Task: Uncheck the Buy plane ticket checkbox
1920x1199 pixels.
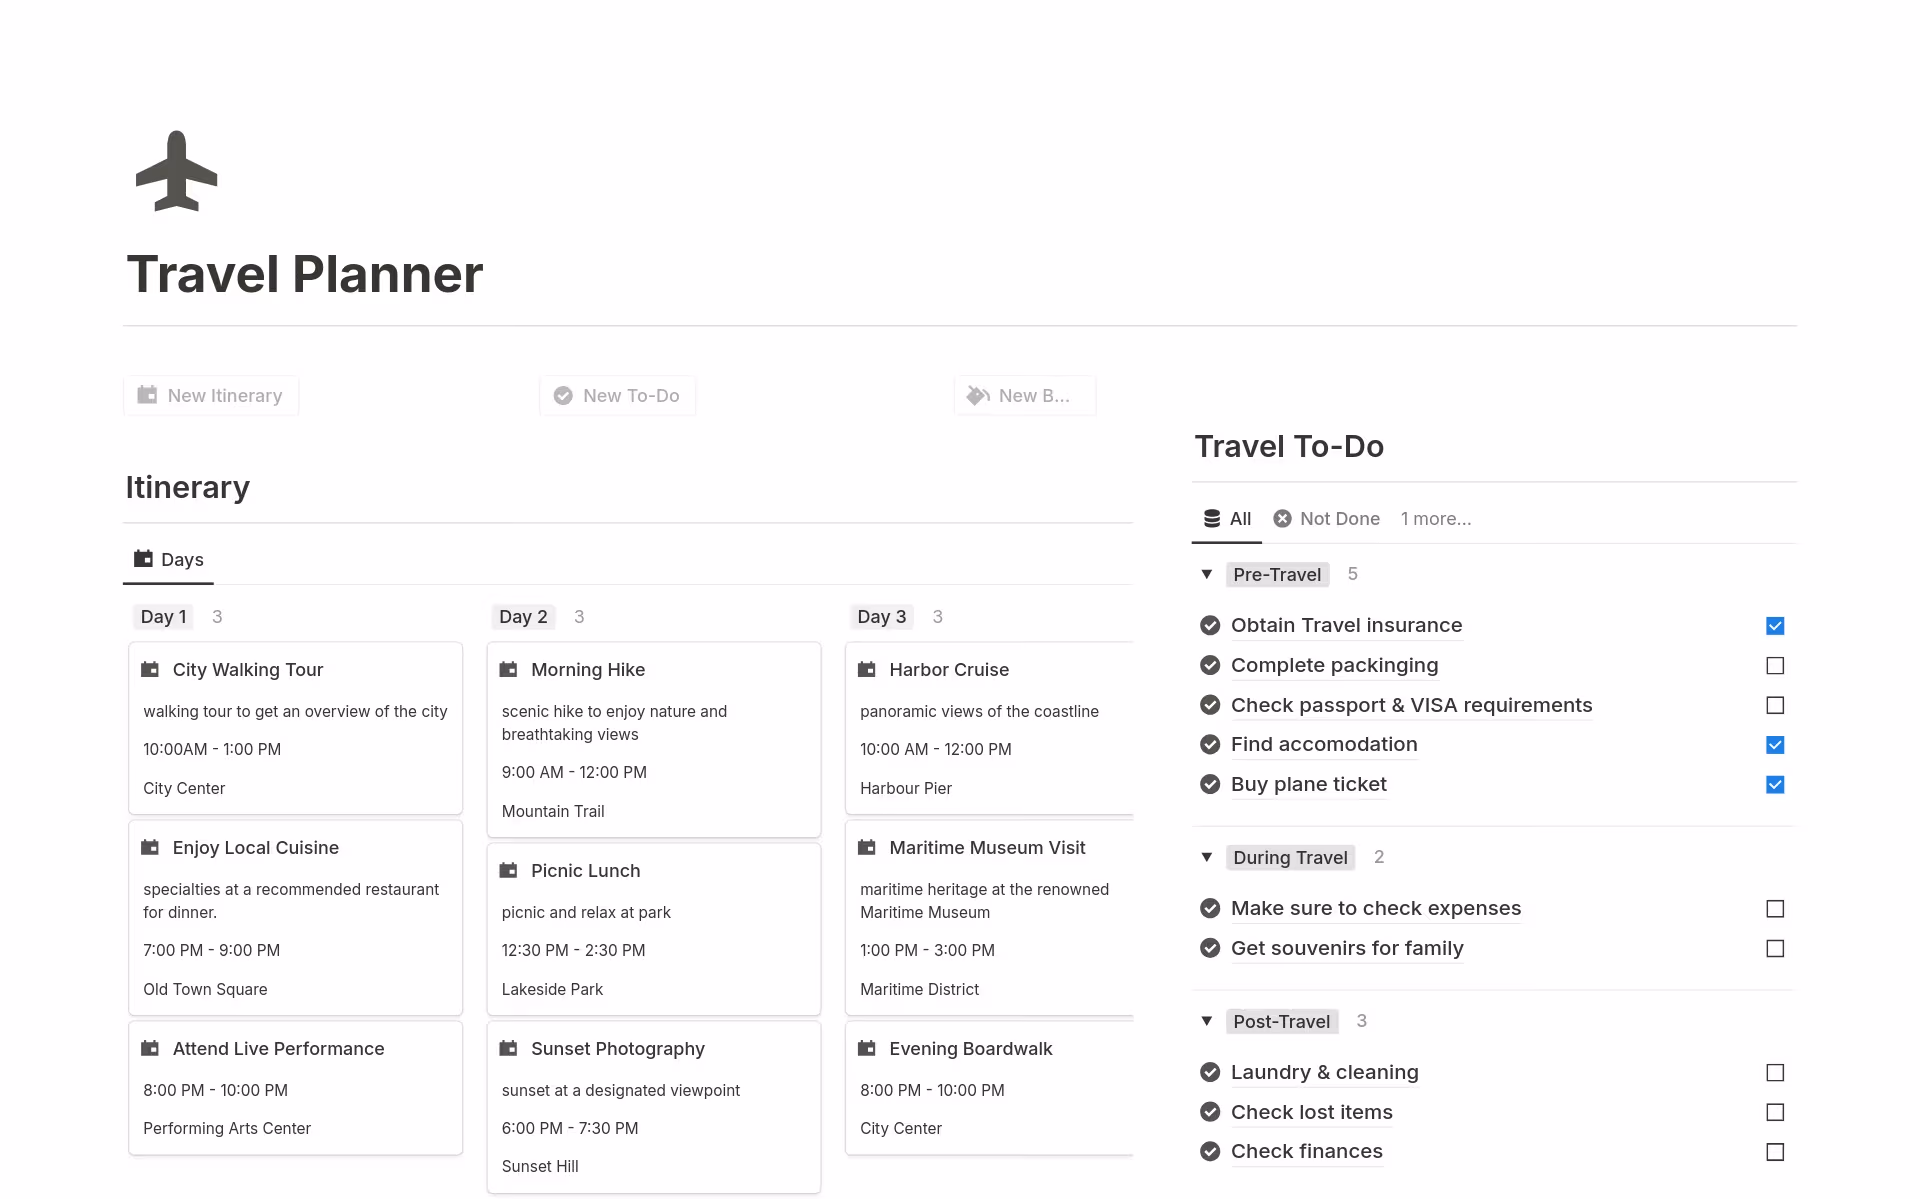Action: (x=1775, y=785)
